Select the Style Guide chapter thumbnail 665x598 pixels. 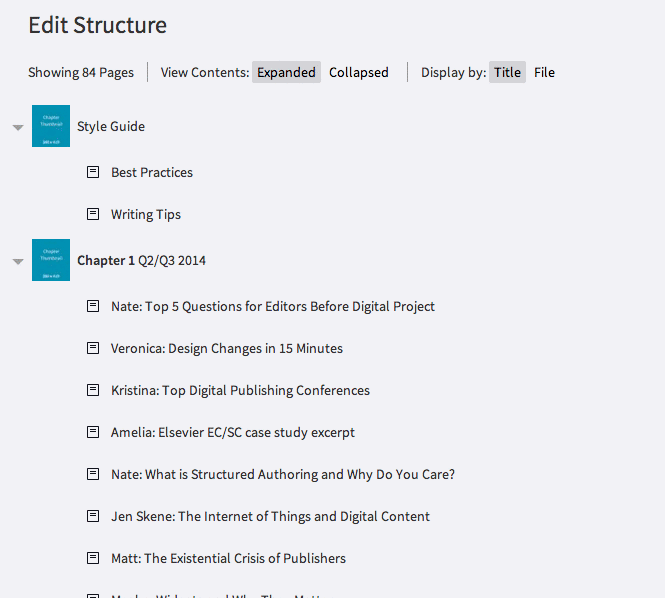[51, 126]
